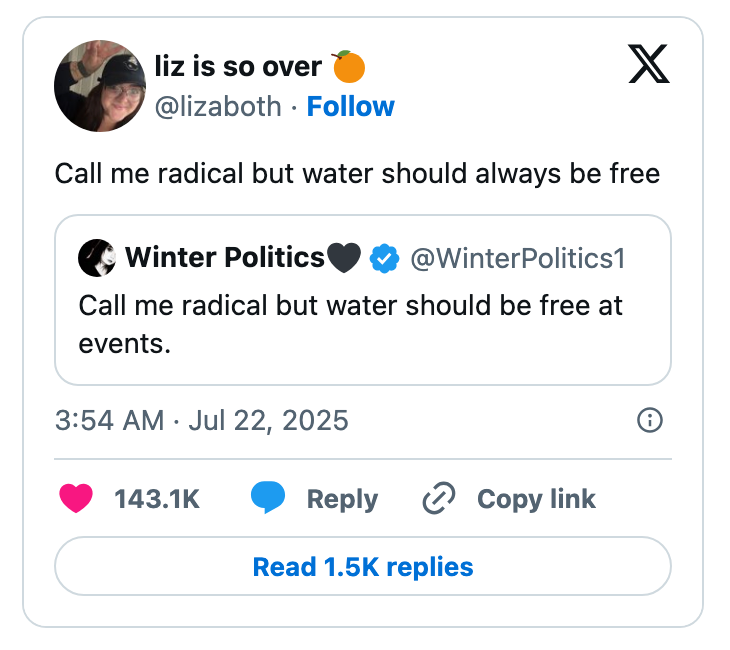Click Winter Politics verified badge
730x650 pixels.
[384, 258]
